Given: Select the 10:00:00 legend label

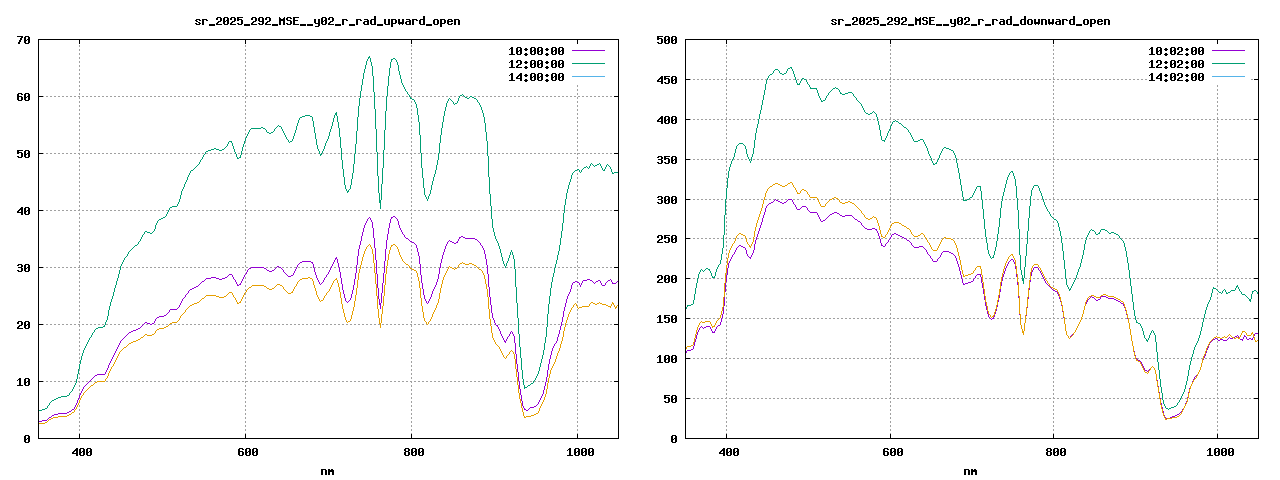Looking at the screenshot, I should [536, 51].
